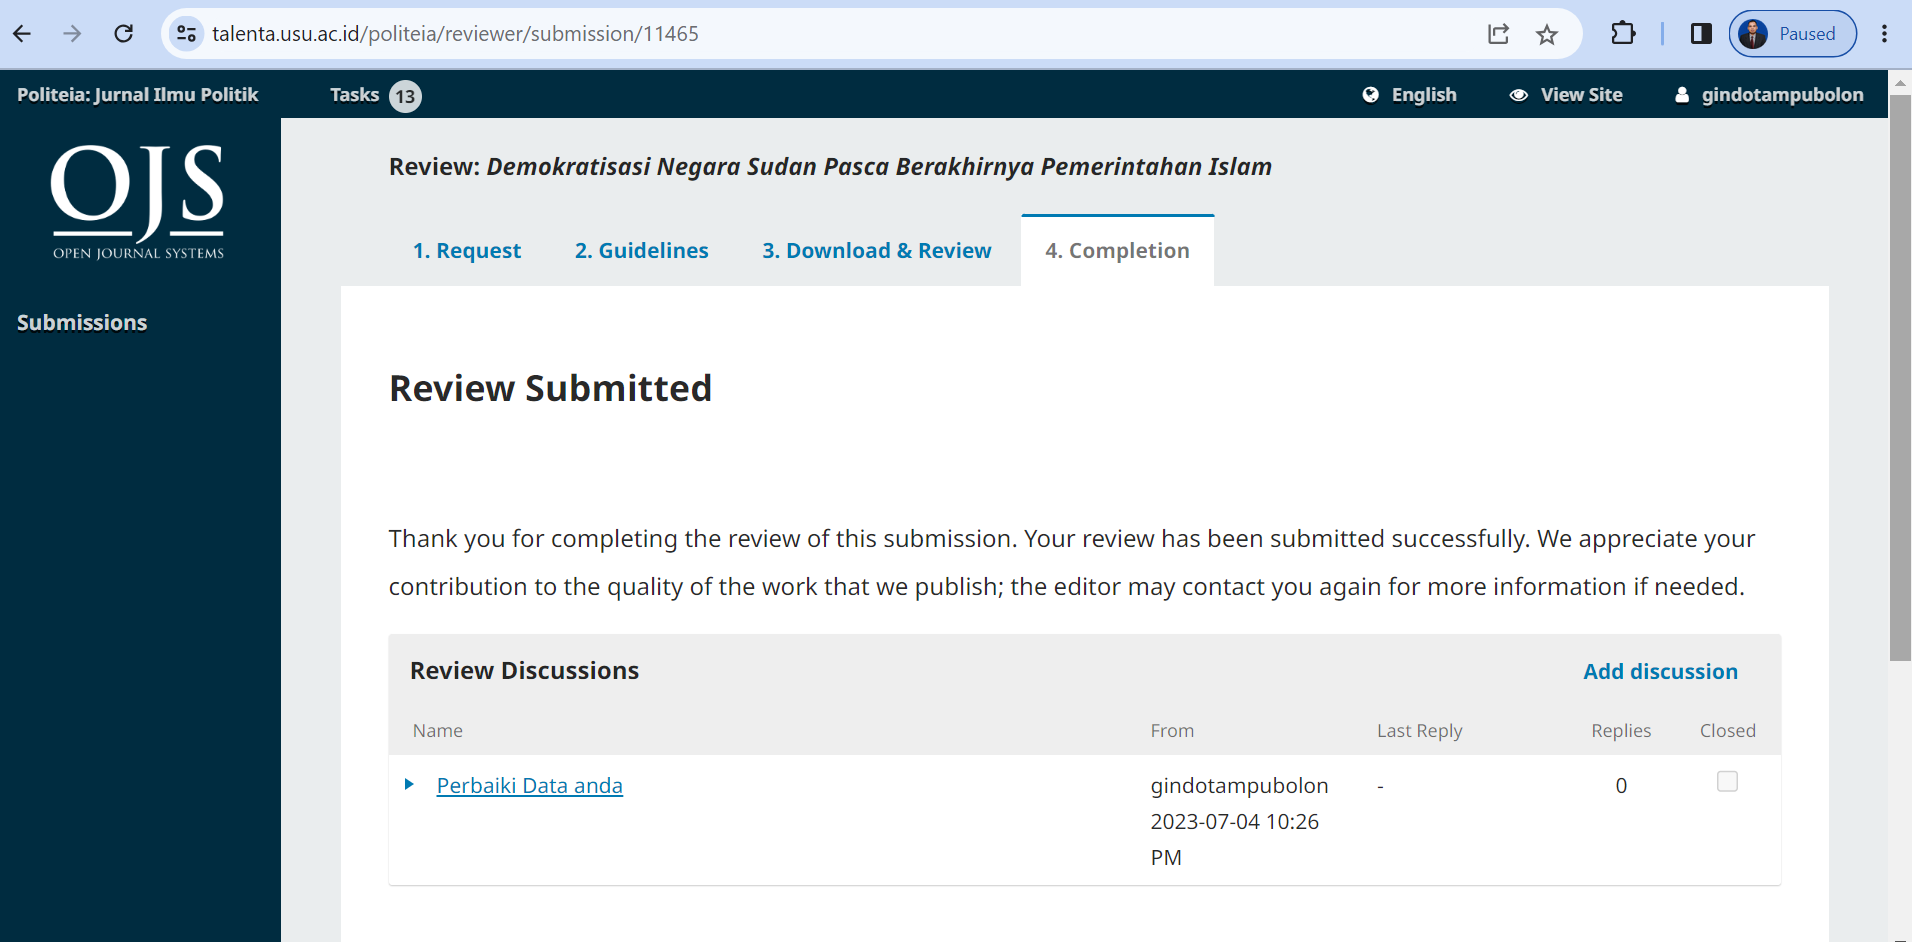Screen dimensions: 1912x942
Task: Open the browser extensions puzzle icon
Action: pyautogui.click(x=1623, y=34)
